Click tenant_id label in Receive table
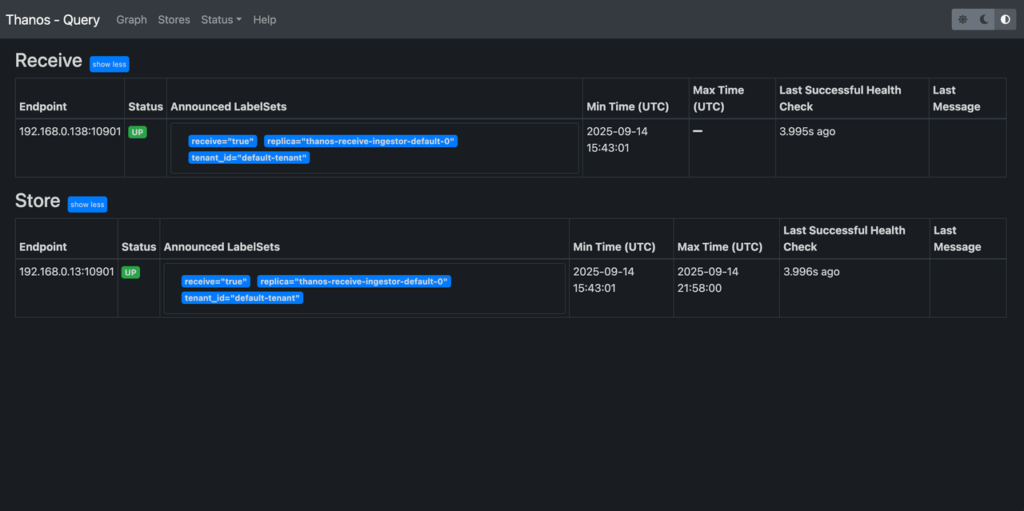Image resolution: width=1024 pixels, height=511 pixels. pyautogui.click(x=249, y=157)
